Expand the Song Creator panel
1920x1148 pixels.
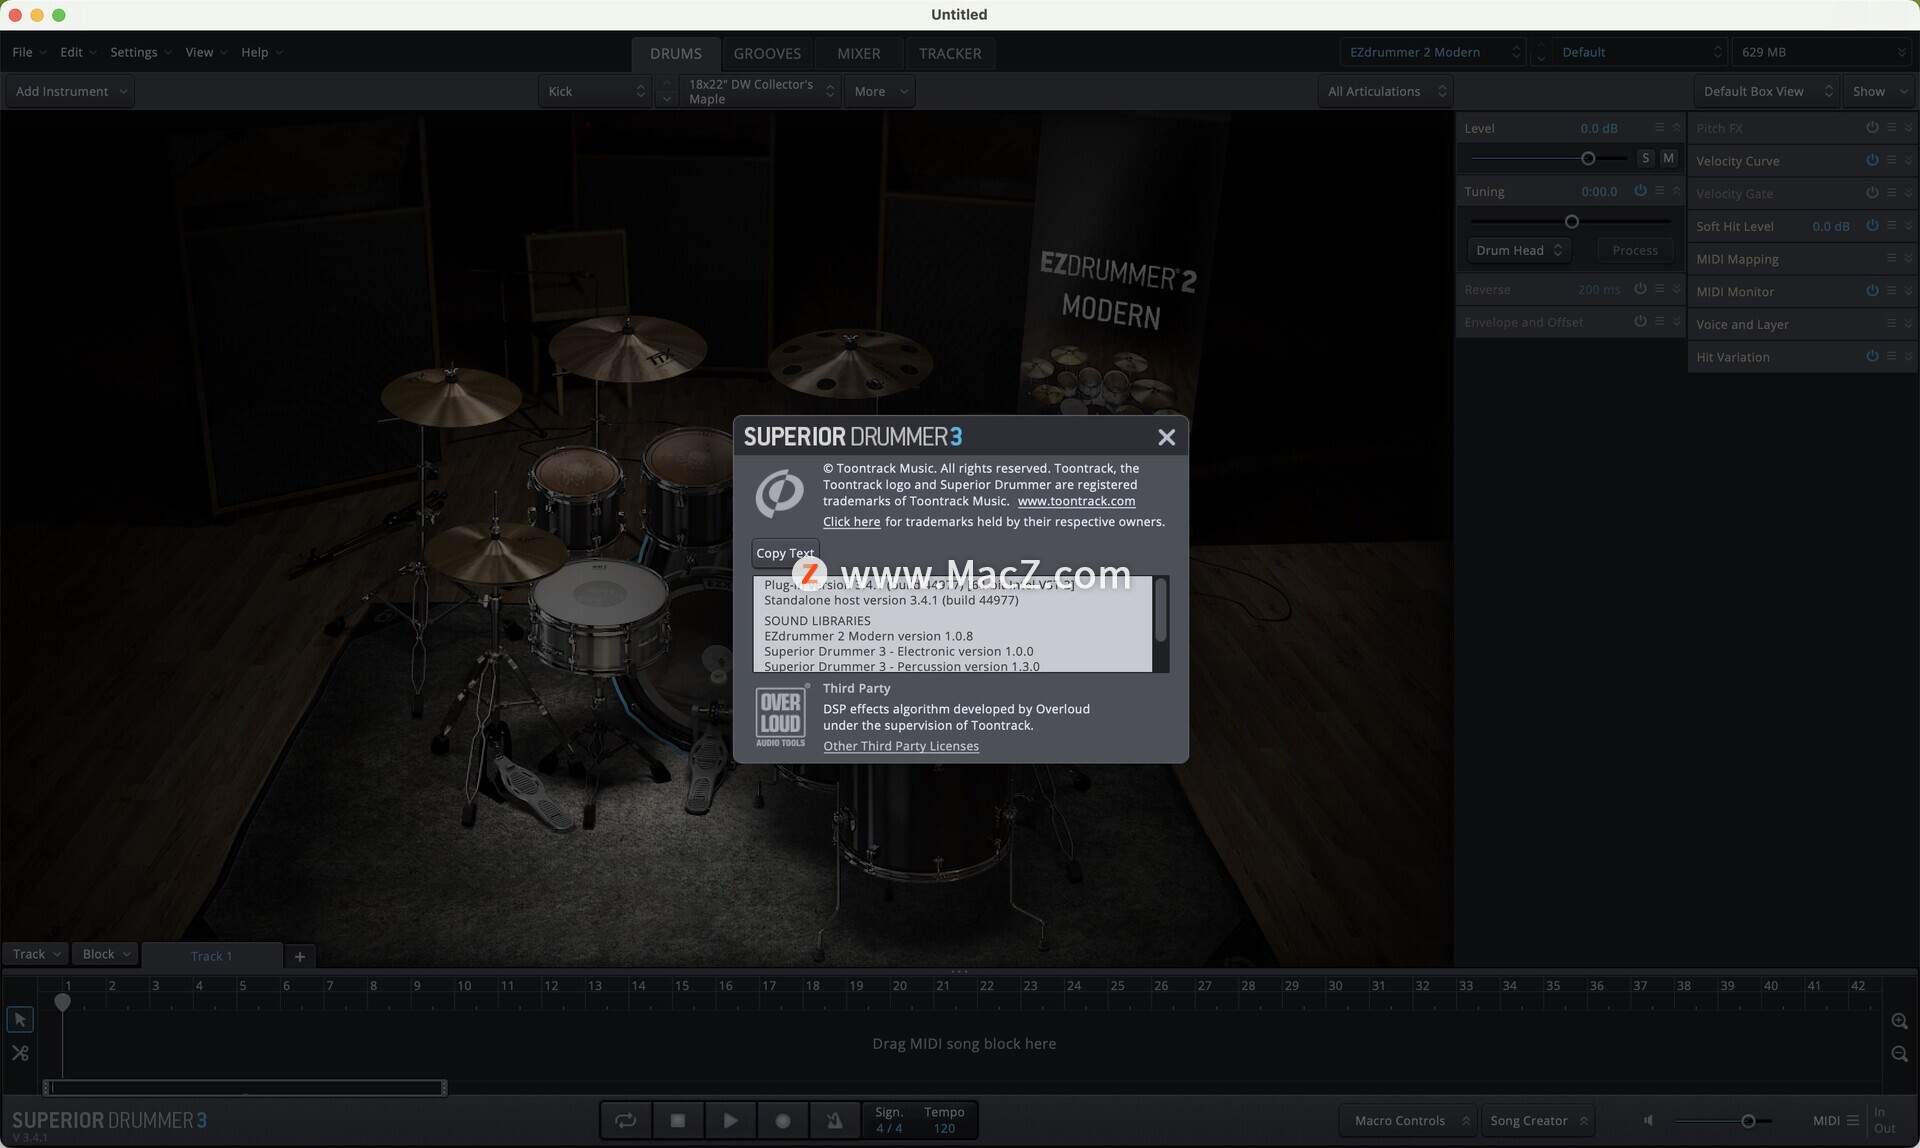tap(1538, 1121)
